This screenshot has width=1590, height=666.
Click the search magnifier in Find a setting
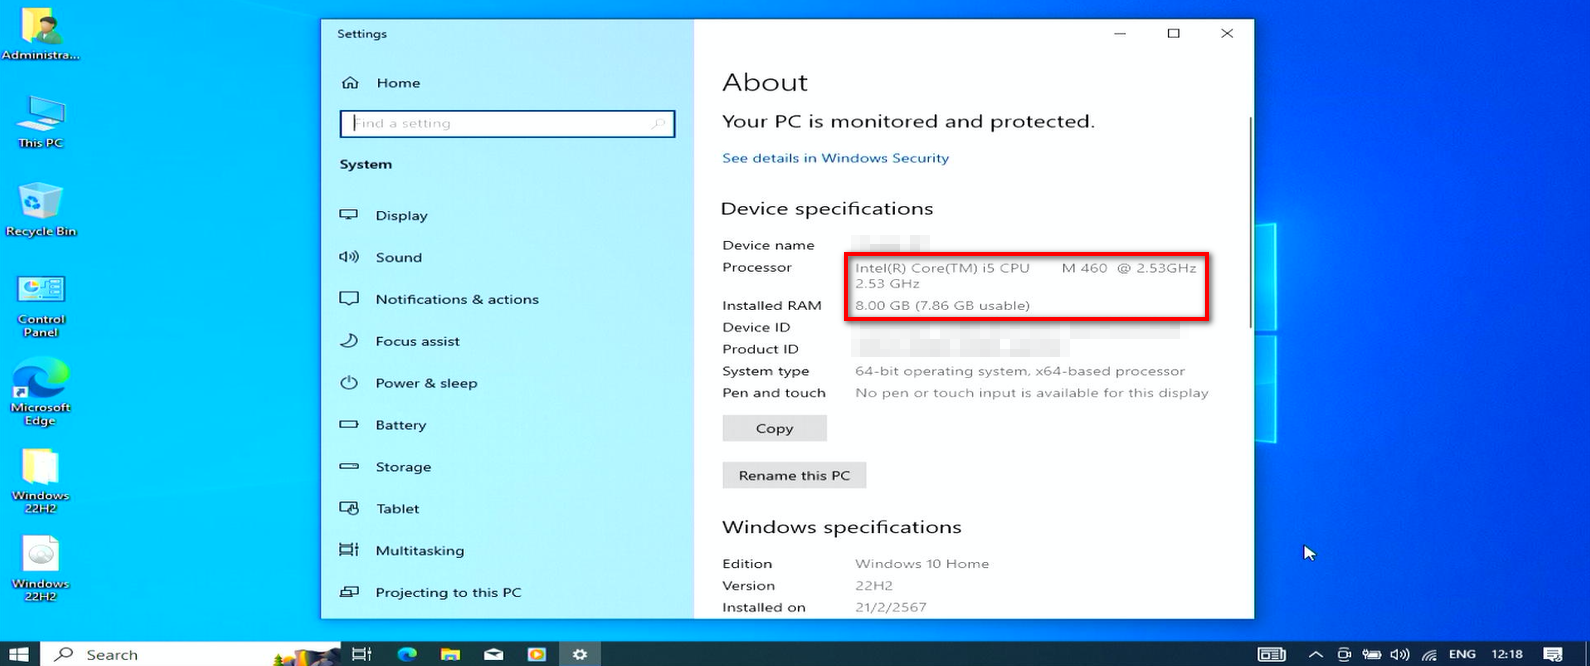(658, 124)
